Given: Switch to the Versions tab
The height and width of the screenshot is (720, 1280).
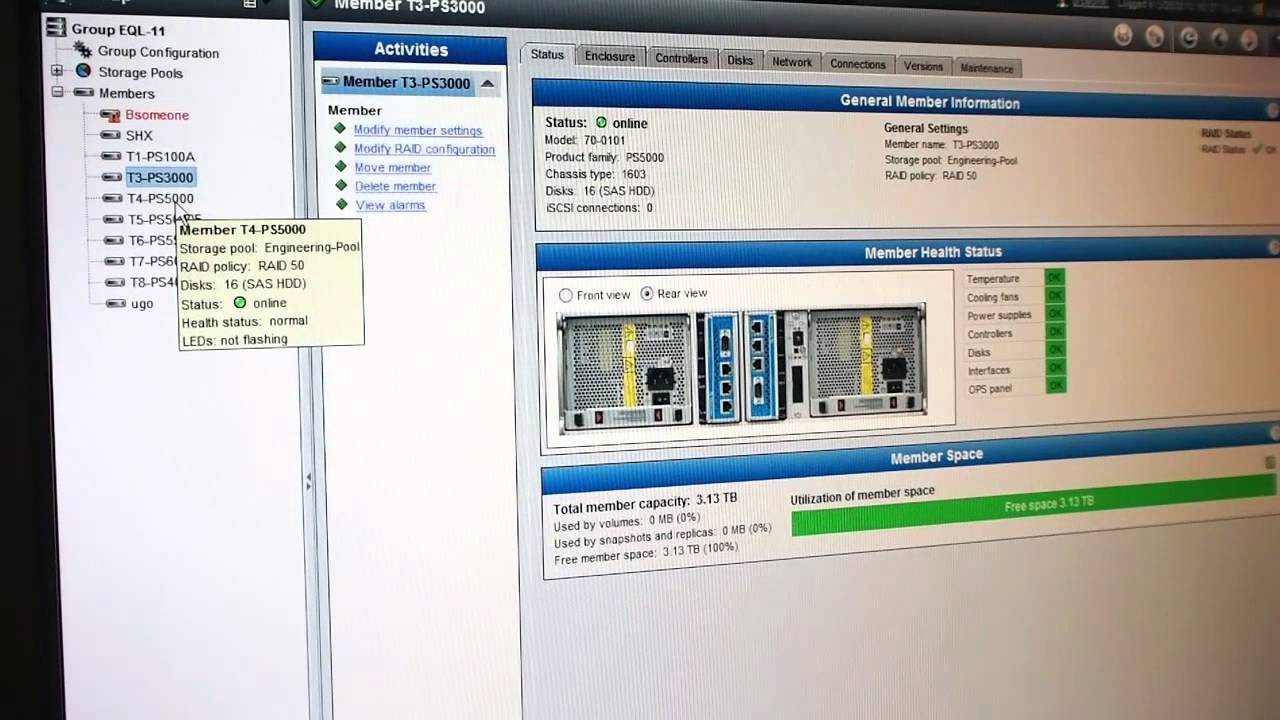Looking at the screenshot, I should (x=923, y=66).
